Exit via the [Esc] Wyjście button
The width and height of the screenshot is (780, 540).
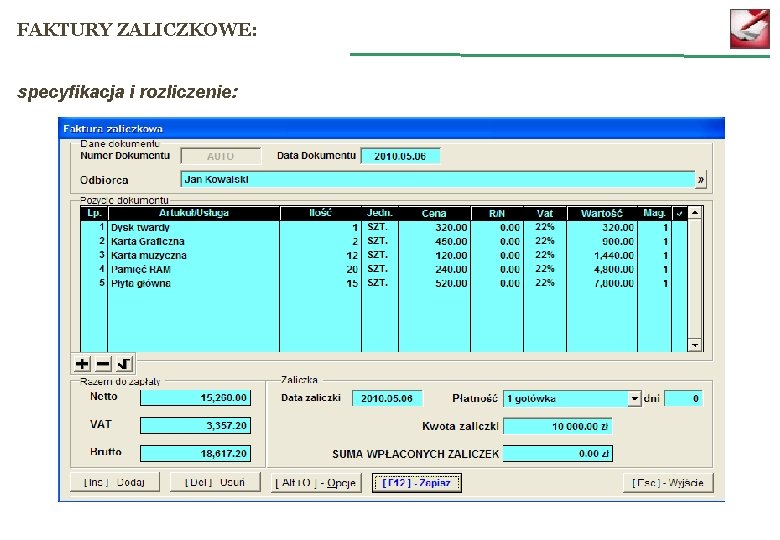pyautogui.click(x=668, y=483)
